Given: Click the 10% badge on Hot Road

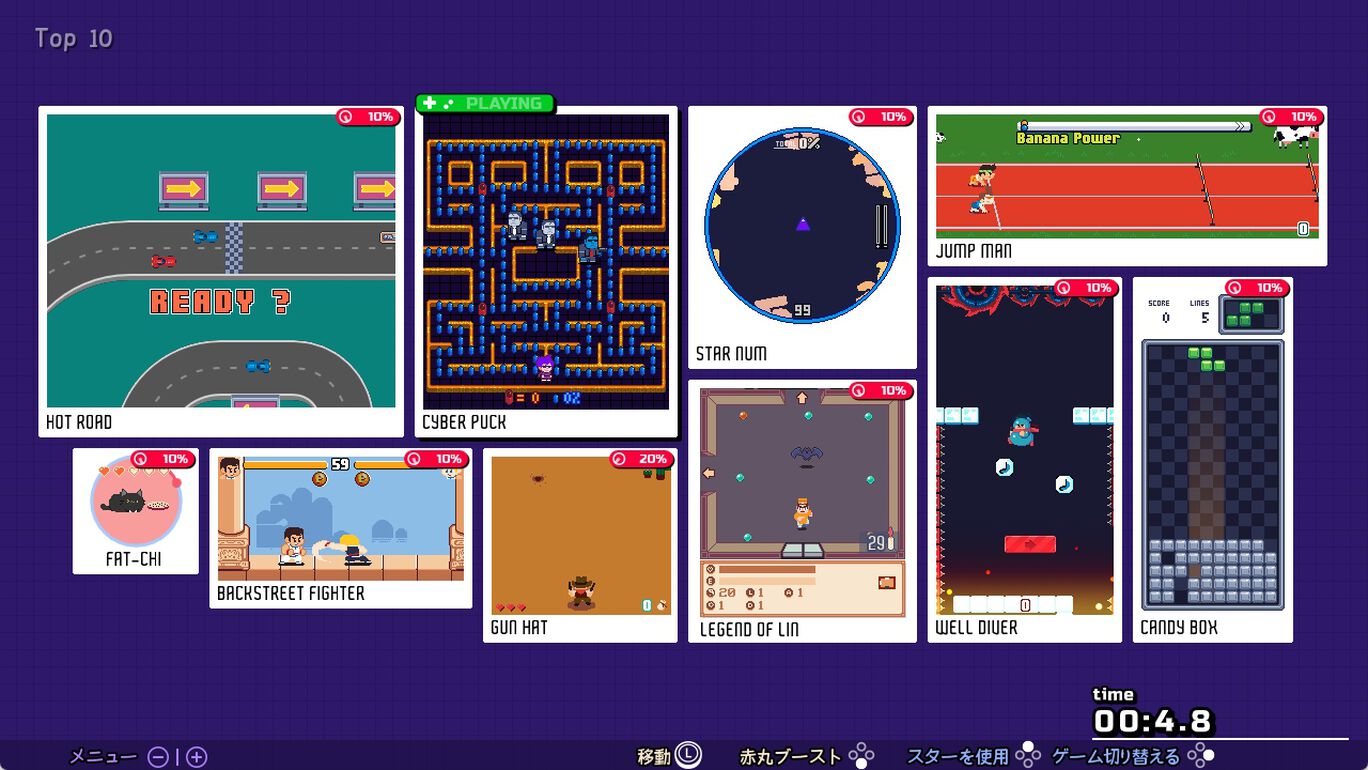Looking at the screenshot, I should [368, 117].
